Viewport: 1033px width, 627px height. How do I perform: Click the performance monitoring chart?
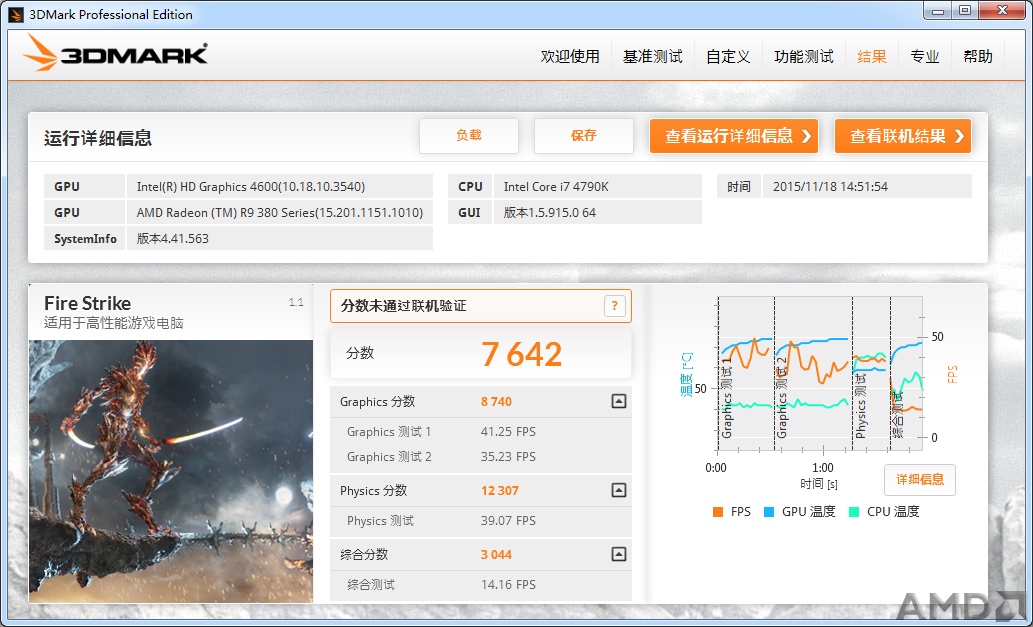click(x=820, y=373)
